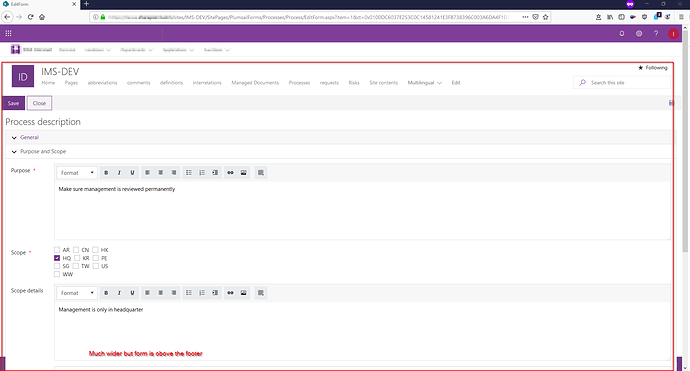Viewport: 690px width, 371px height.
Task: Insert bulleted list in Purpose editor
Action: [x=189, y=173]
